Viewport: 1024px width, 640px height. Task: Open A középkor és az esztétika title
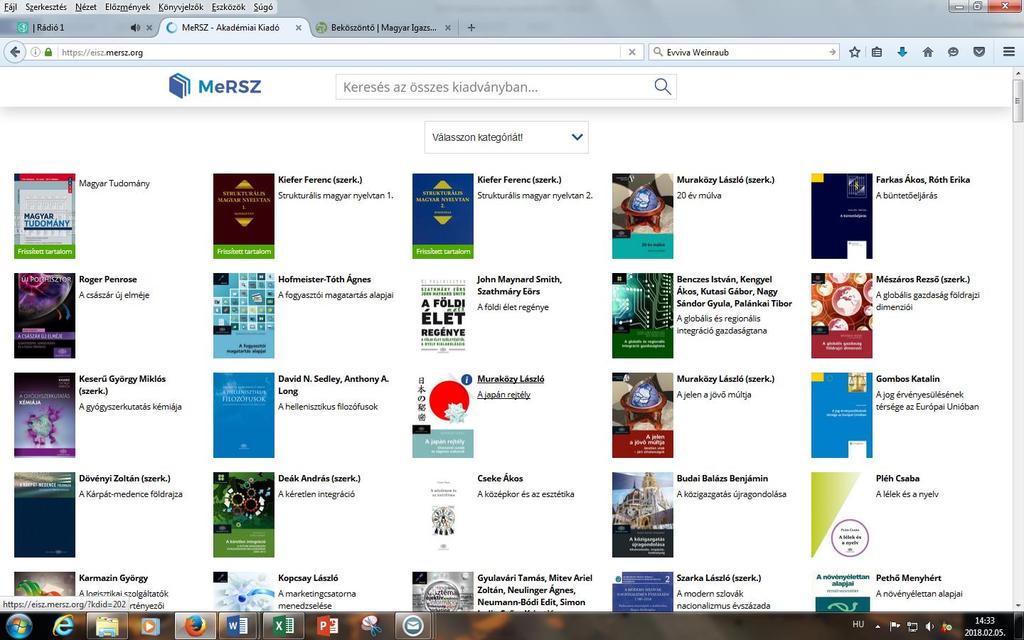526,494
